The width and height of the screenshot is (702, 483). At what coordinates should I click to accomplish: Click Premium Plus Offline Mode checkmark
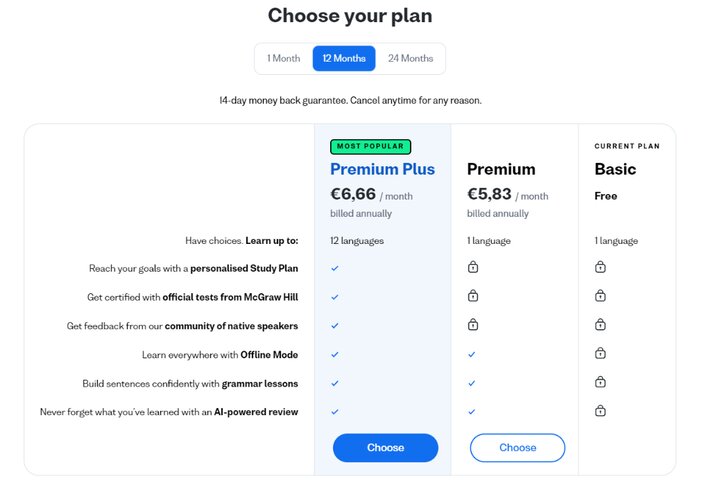[335, 355]
